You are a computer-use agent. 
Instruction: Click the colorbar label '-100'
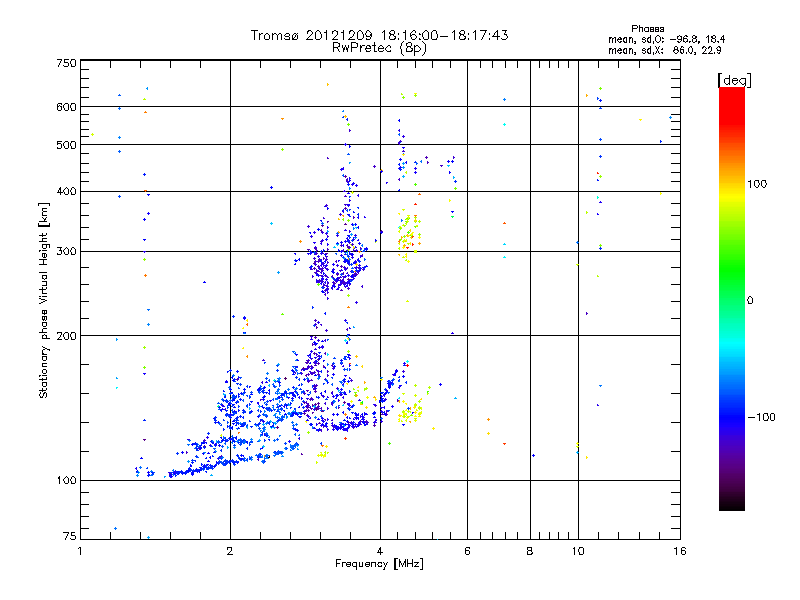[x=761, y=417]
